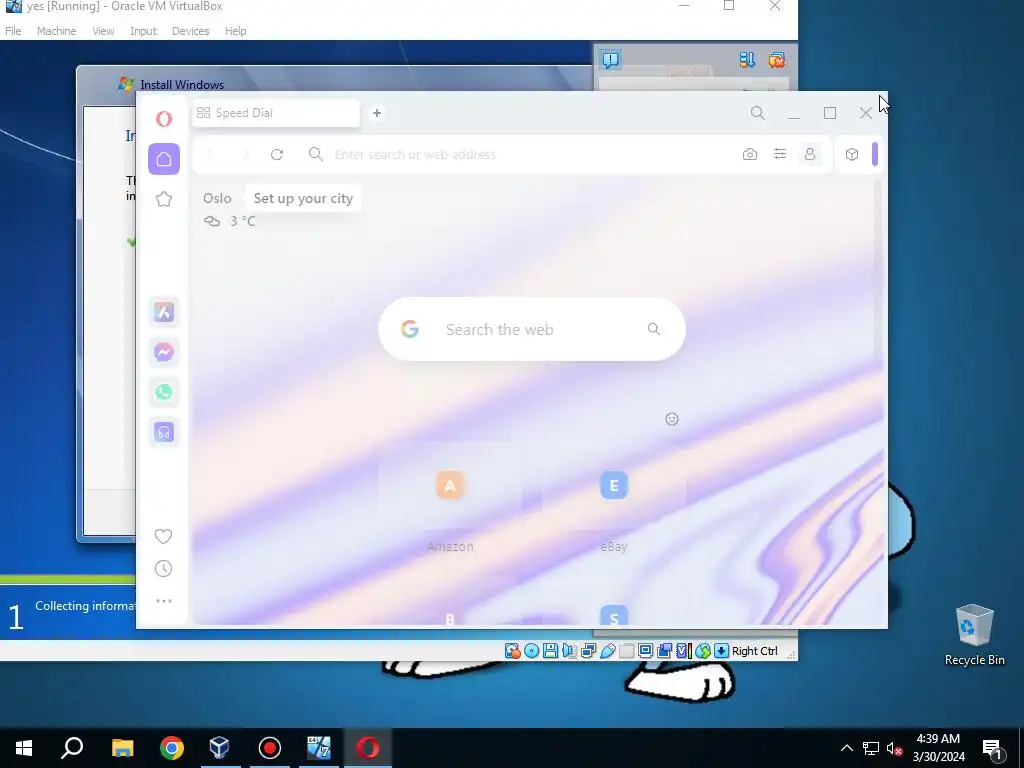Open Recycle Bin on desktop

tap(974, 634)
